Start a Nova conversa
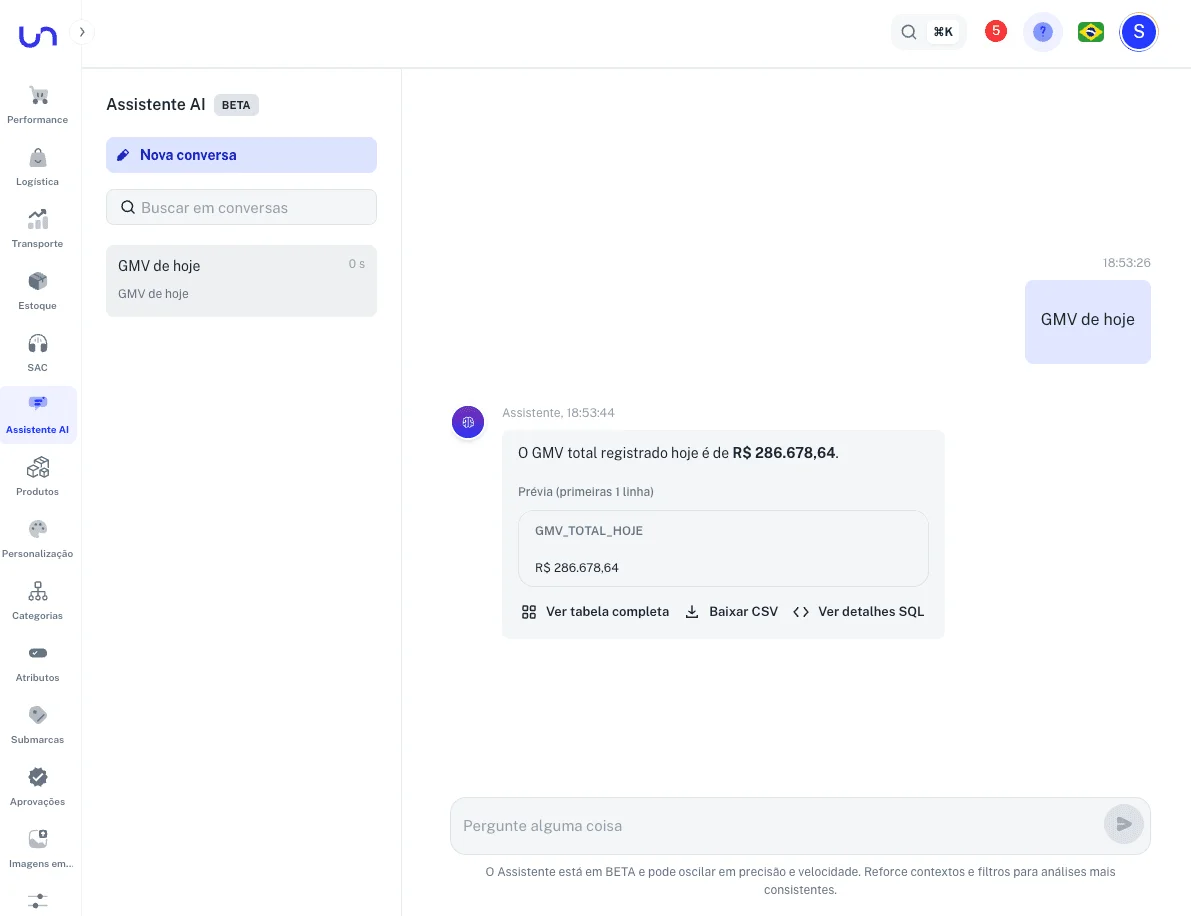The image size is (1191, 916). (x=241, y=155)
